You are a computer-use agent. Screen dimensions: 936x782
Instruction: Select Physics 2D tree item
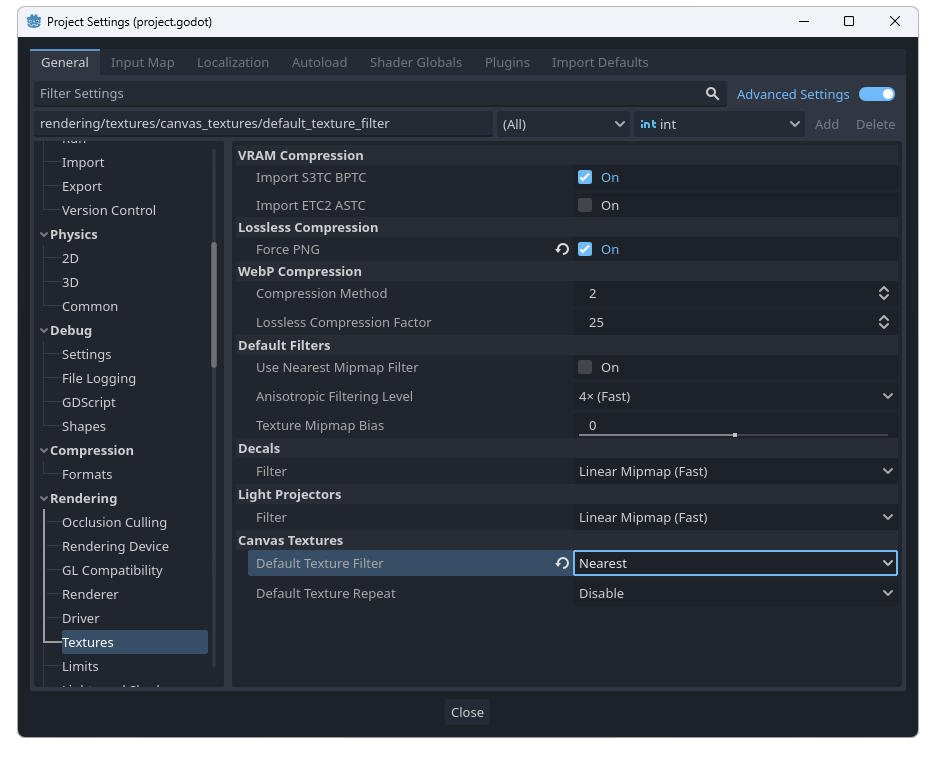pyautogui.click(x=70, y=258)
